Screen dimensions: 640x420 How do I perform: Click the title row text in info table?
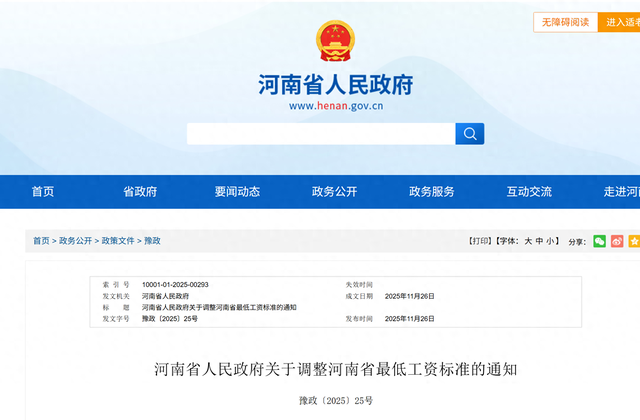pos(219,307)
